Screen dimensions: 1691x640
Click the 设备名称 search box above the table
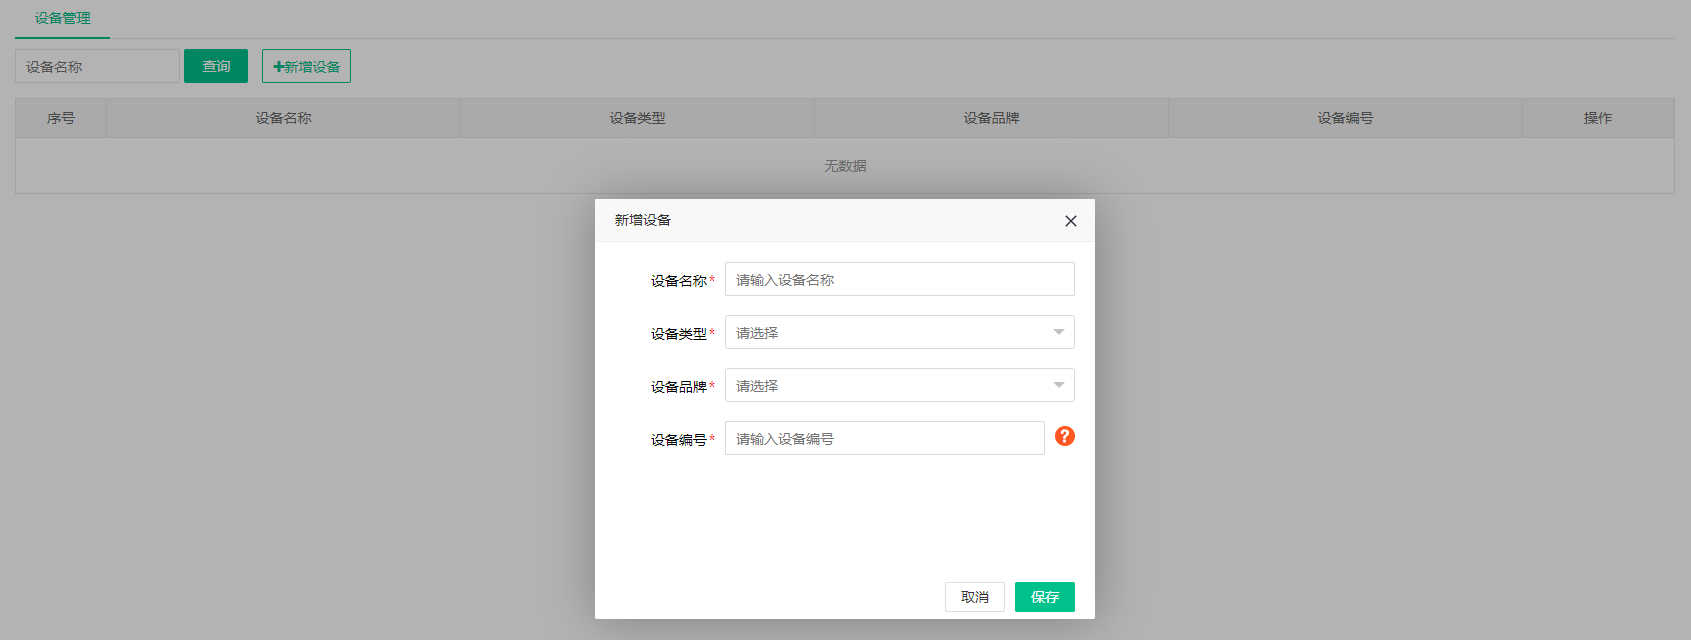click(97, 66)
